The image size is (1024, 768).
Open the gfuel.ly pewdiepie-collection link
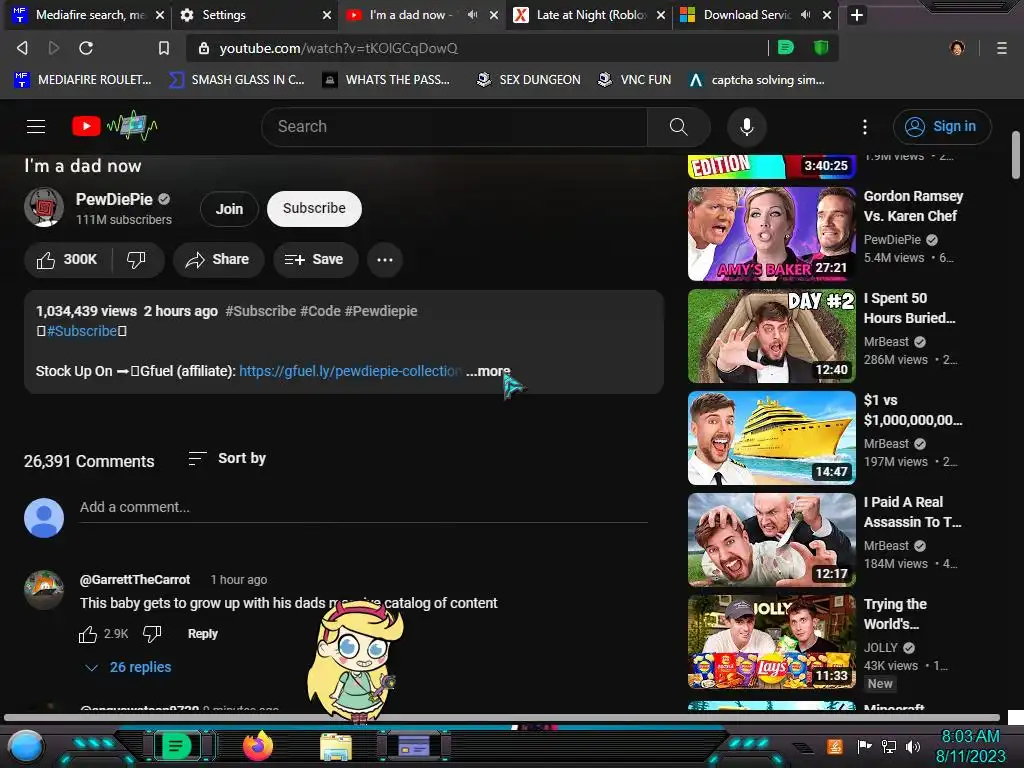[x=350, y=371]
